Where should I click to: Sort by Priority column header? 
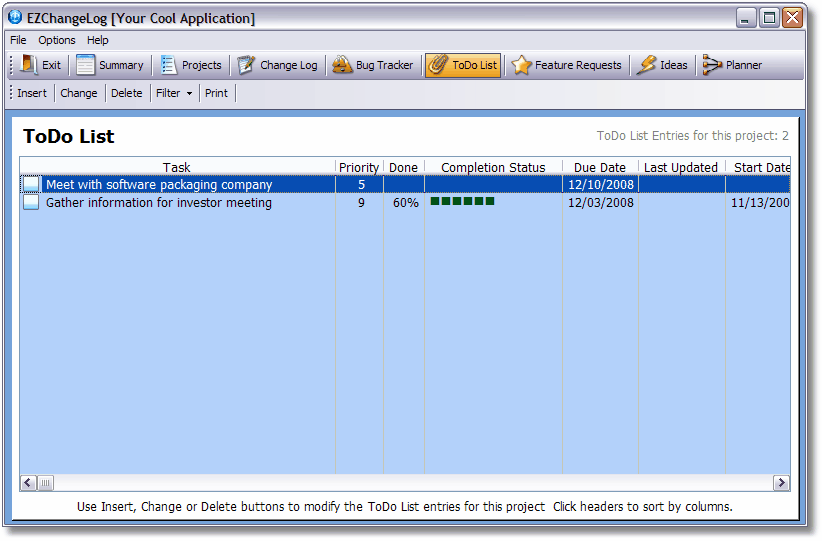point(359,167)
